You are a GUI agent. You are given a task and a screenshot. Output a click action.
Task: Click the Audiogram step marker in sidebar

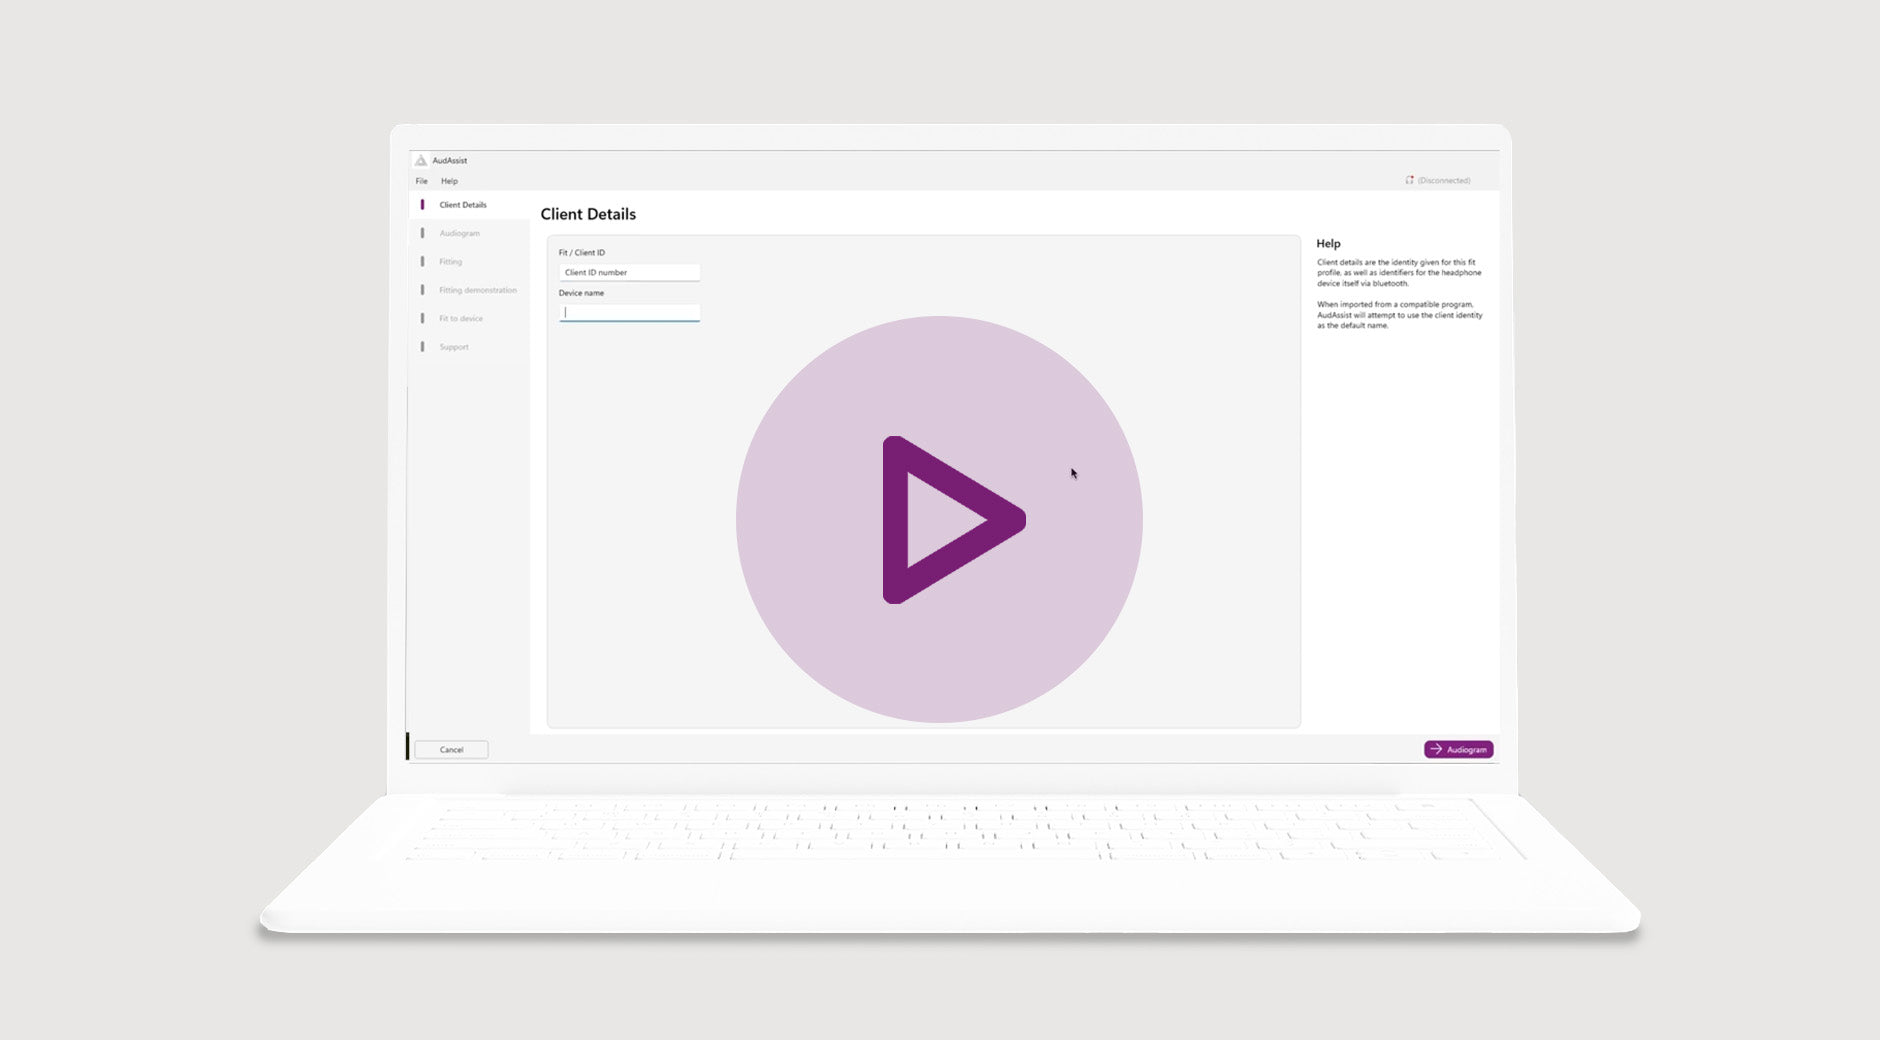point(422,233)
